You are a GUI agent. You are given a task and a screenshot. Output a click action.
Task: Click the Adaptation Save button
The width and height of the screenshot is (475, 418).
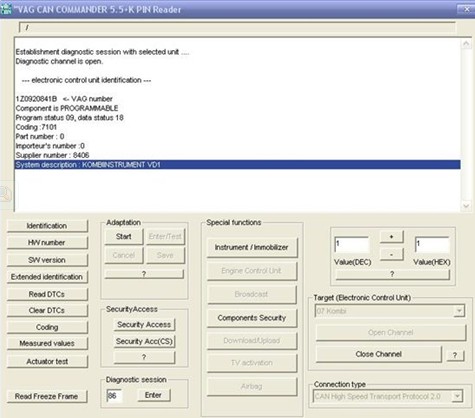coord(165,255)
